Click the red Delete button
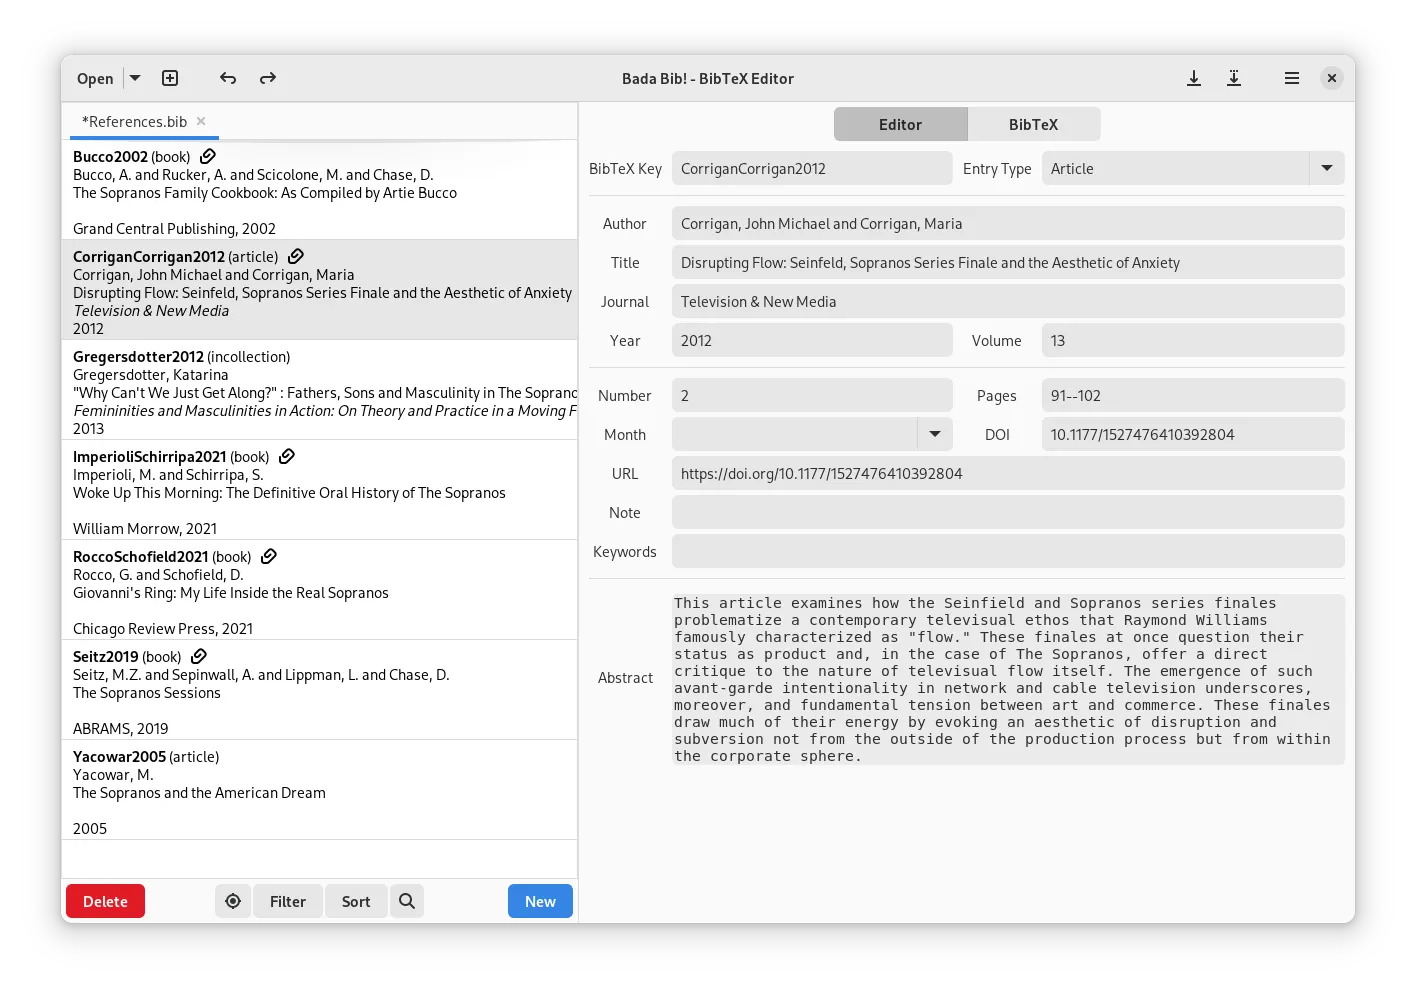Image resolution: width=1416 pixels, height=990 pixels. point(105,901)
